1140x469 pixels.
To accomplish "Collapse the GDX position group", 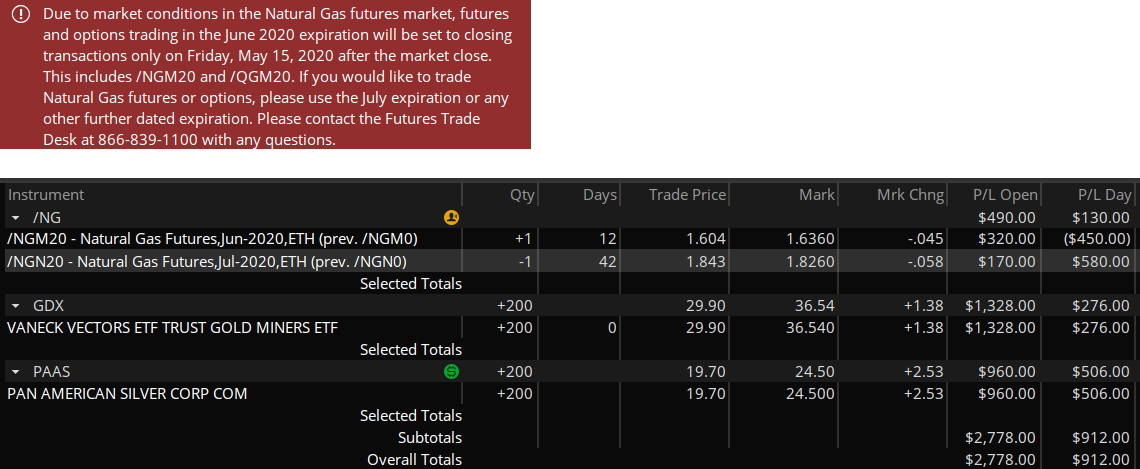I will [x=17, y=305].
